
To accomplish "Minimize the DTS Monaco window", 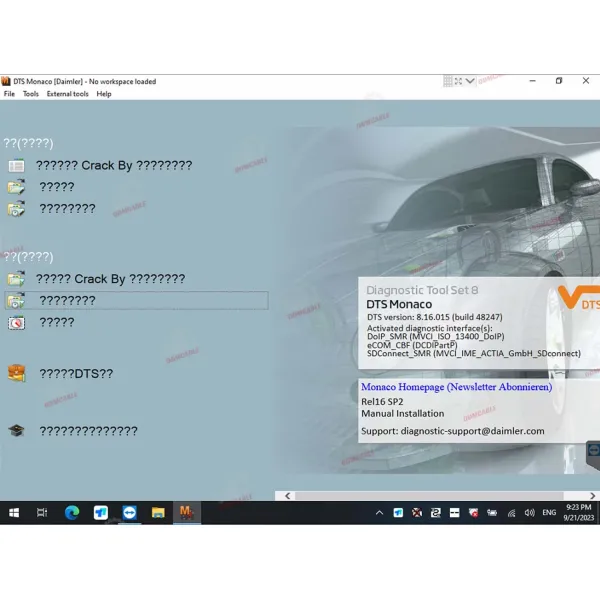I will click(x=532, y=81).
